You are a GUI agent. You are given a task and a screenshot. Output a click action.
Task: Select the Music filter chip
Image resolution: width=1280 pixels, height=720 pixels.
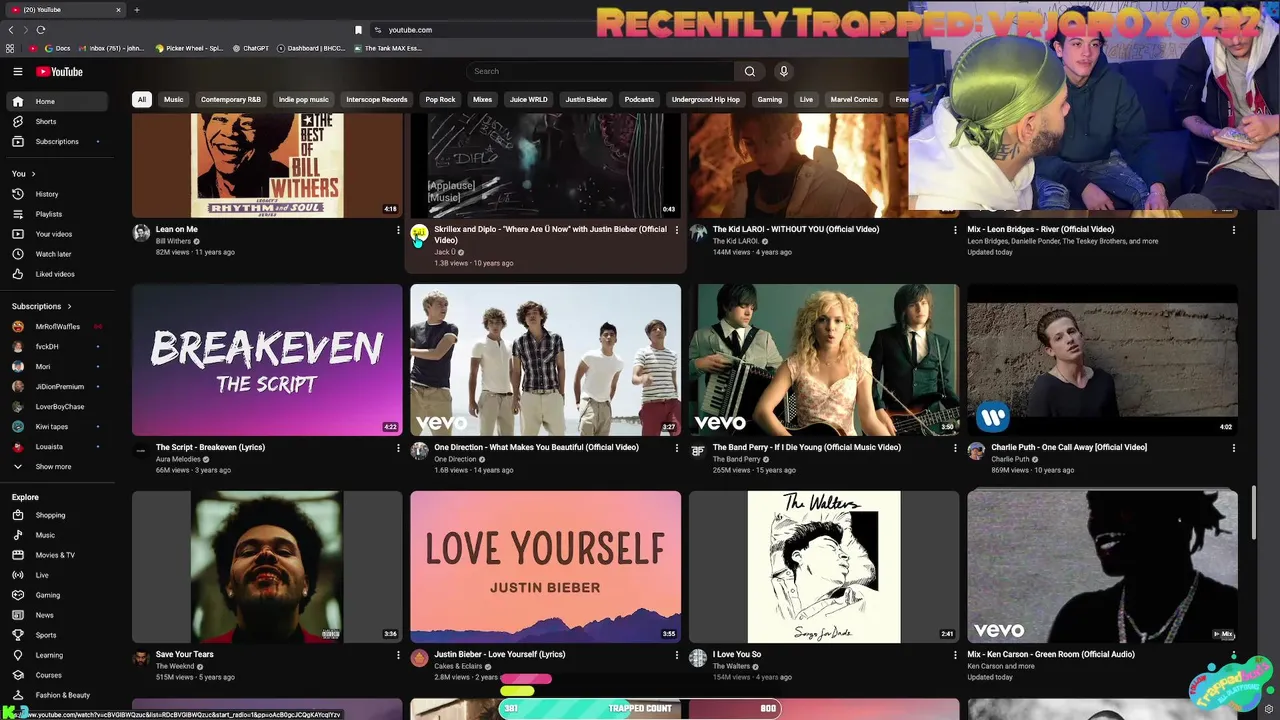coord(174,100)
